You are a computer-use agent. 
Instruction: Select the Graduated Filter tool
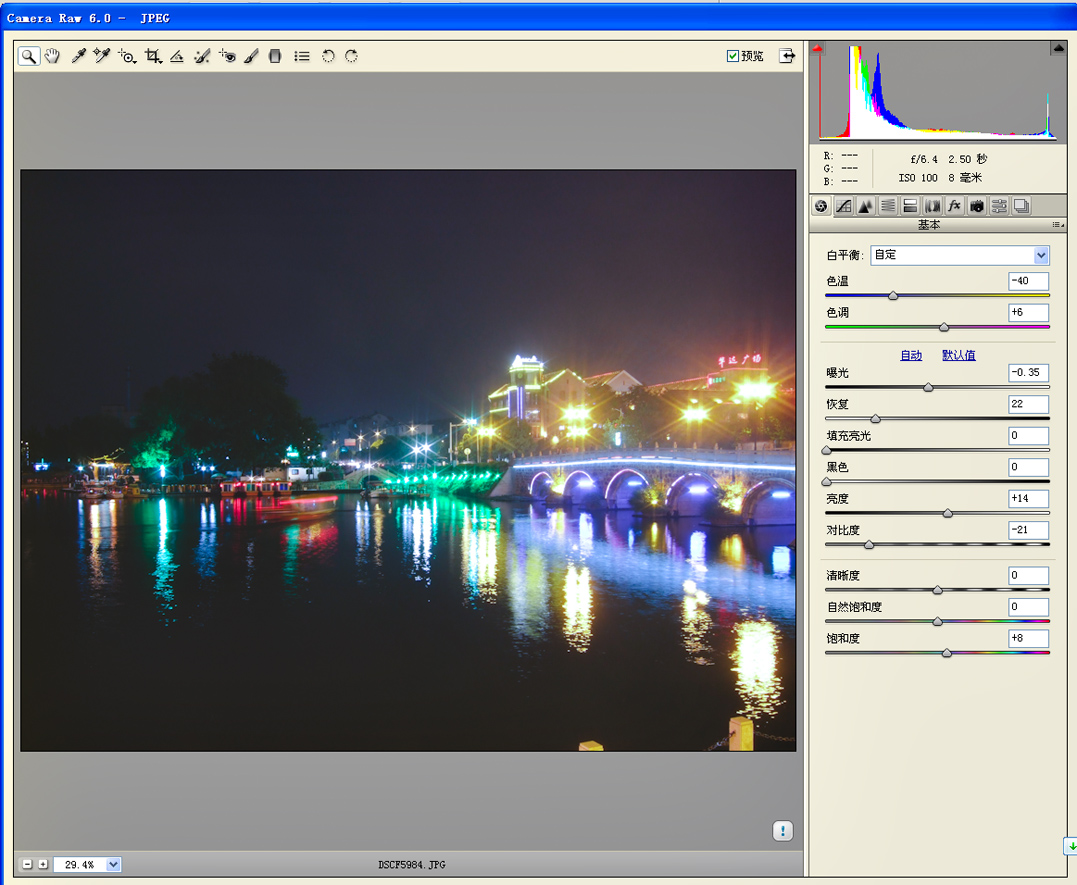(x=276, y=57)
